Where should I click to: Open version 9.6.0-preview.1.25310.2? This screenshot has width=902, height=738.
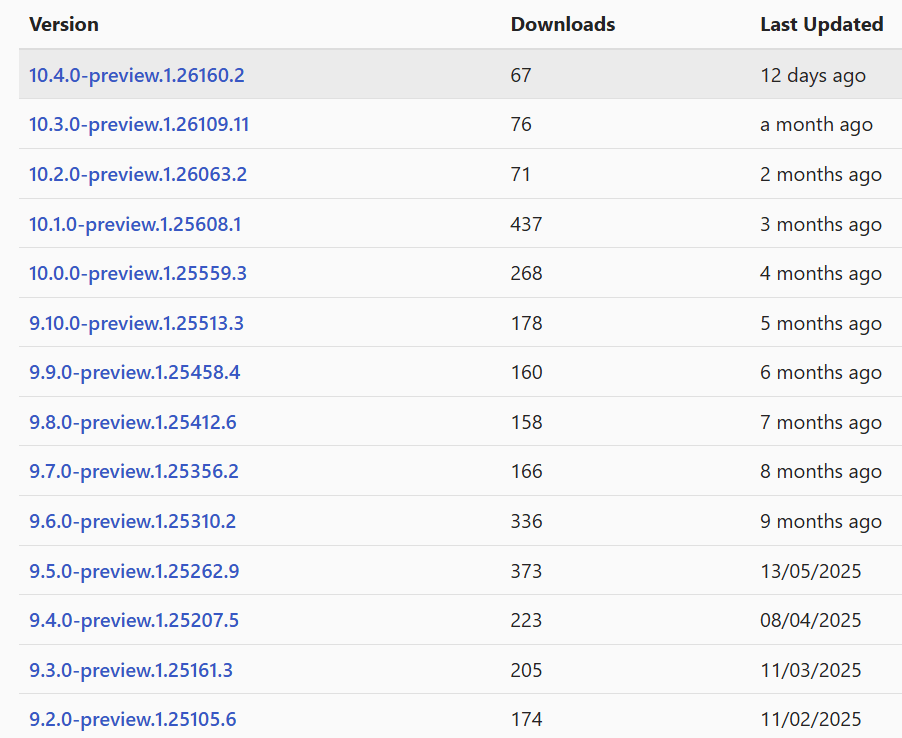click(x=133, y=521)
